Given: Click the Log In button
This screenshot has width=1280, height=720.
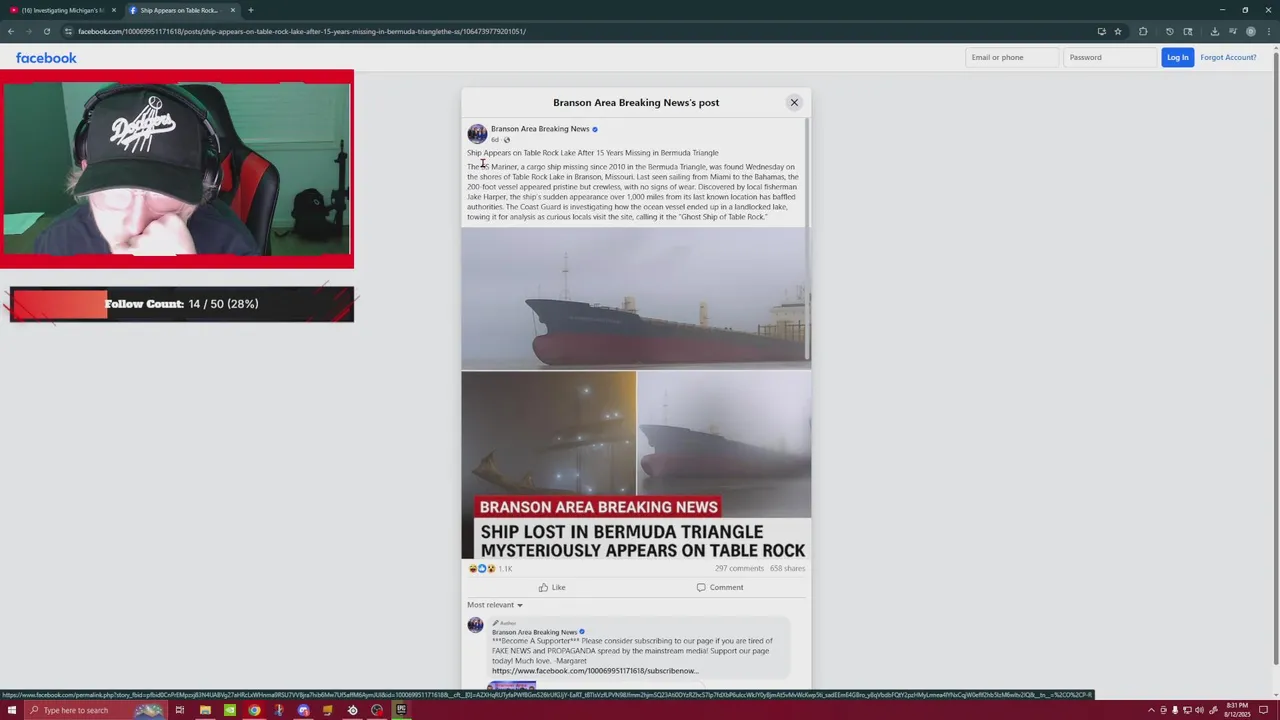Looking at the screenshot, I should [1177, 57].
